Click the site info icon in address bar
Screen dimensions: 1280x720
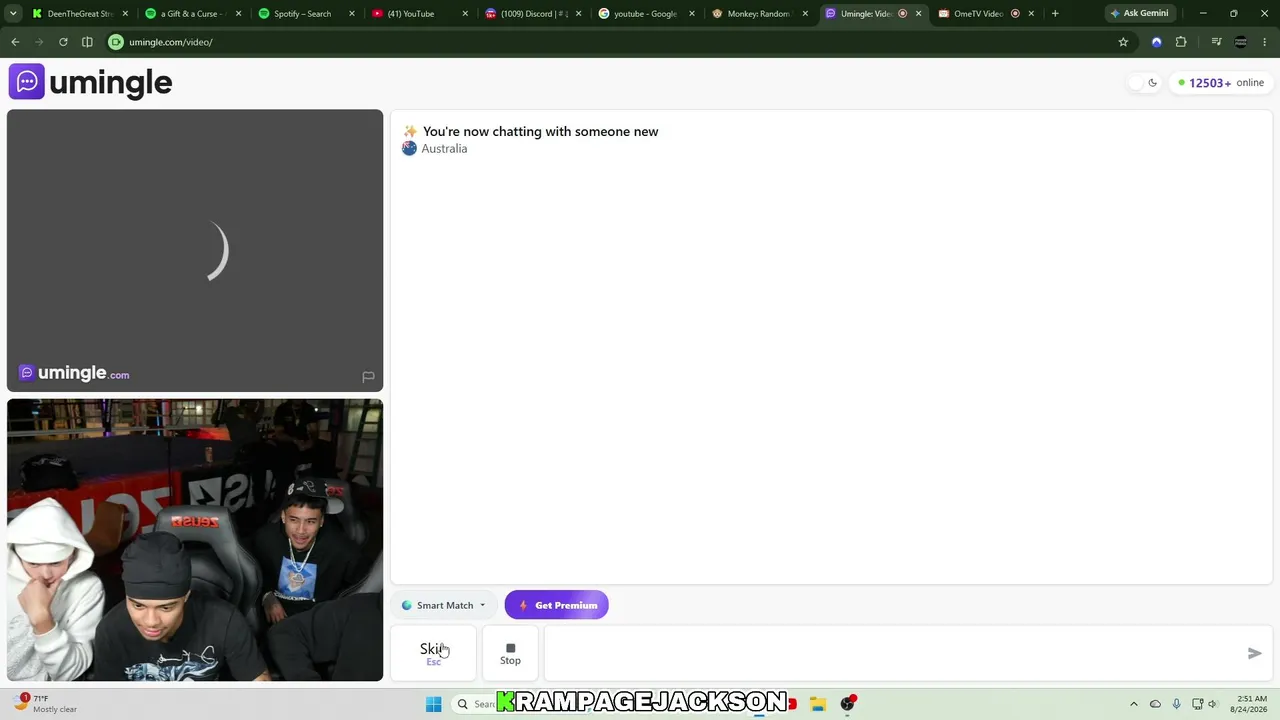tap(116, 42)
